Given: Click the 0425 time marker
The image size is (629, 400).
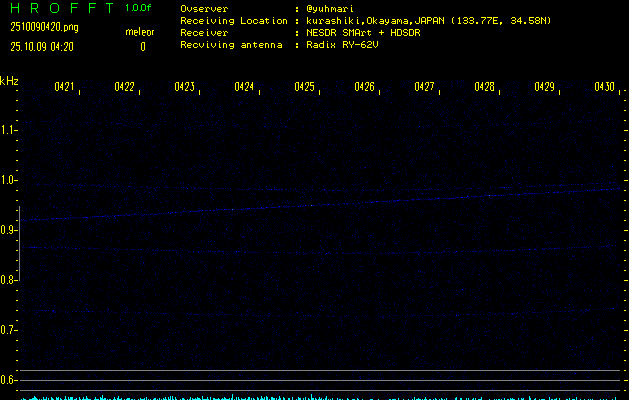Looking at the screenshot, I should tap(304, 88).
